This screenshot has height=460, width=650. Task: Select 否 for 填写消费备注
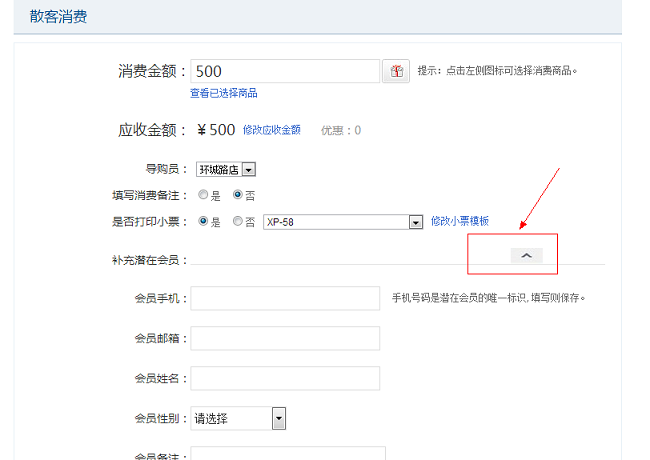click(x=238, y=195)
